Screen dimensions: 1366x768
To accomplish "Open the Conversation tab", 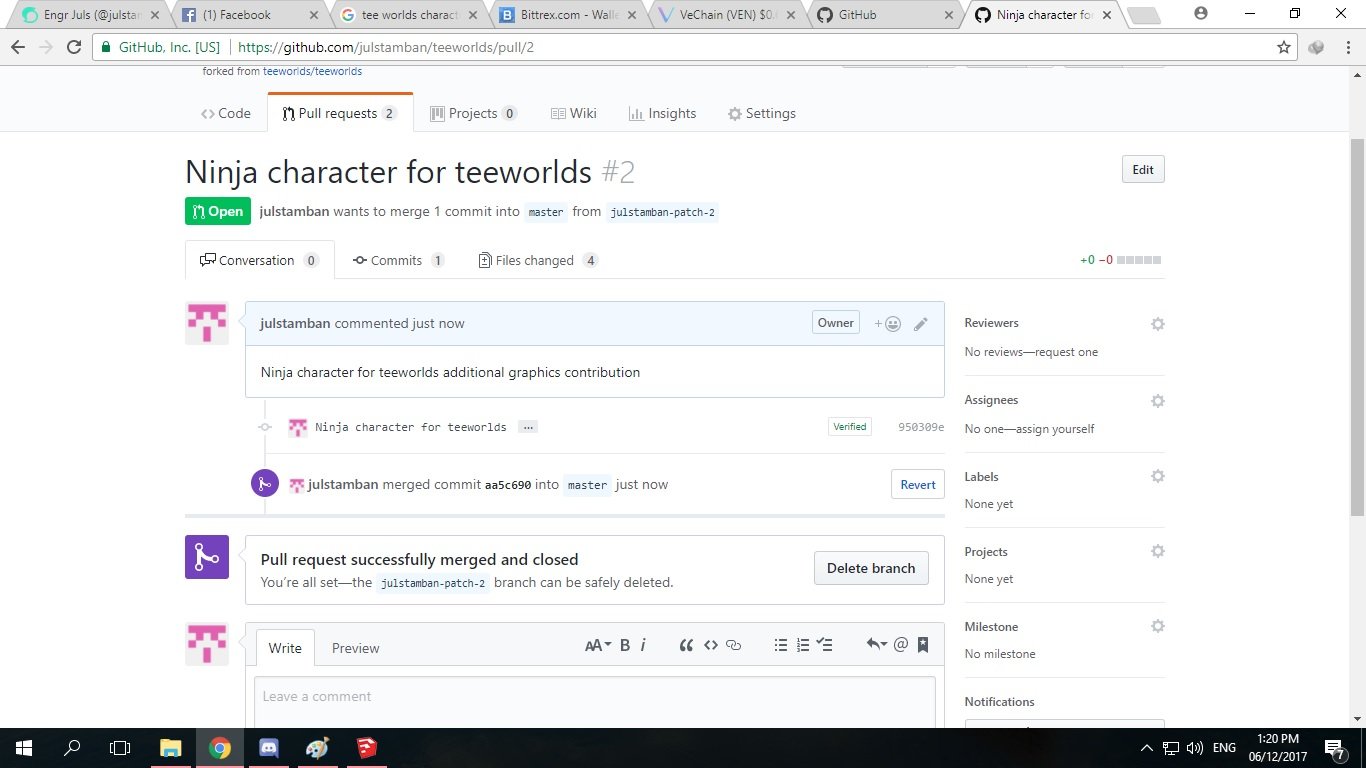I will pyautogui.click(x=259, y=260).
